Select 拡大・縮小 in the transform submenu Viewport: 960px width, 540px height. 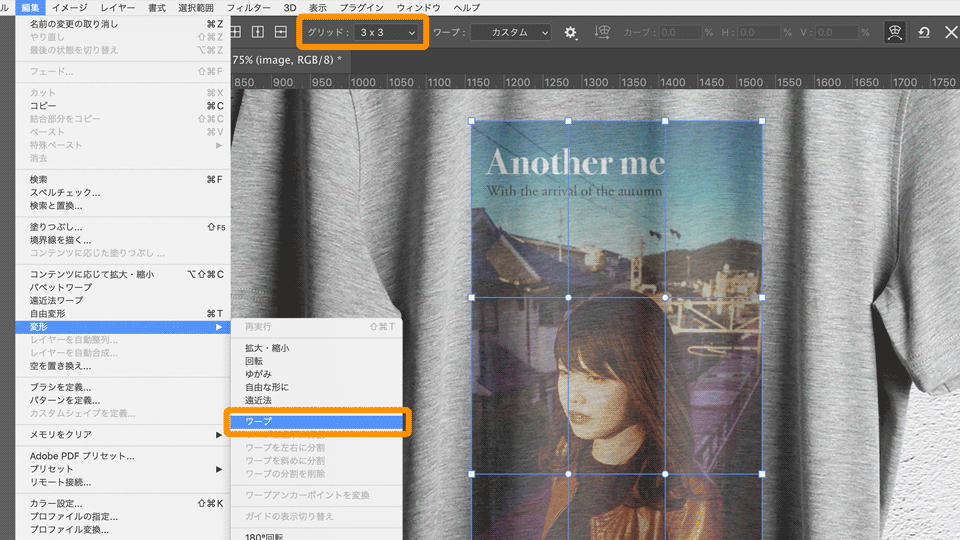tap(317, 348)
